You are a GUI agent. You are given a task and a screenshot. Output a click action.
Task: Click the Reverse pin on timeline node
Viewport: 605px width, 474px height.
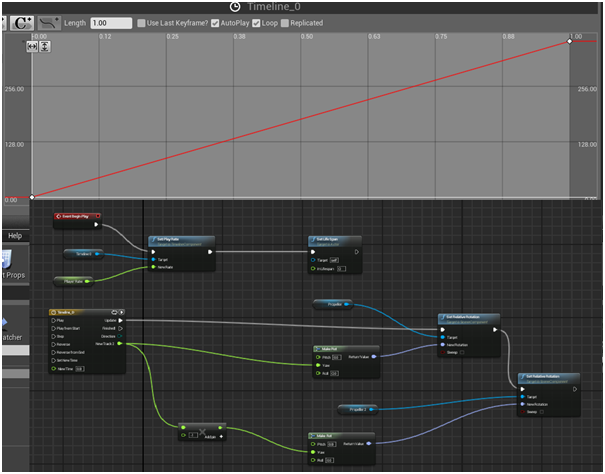tap(54, 344)
